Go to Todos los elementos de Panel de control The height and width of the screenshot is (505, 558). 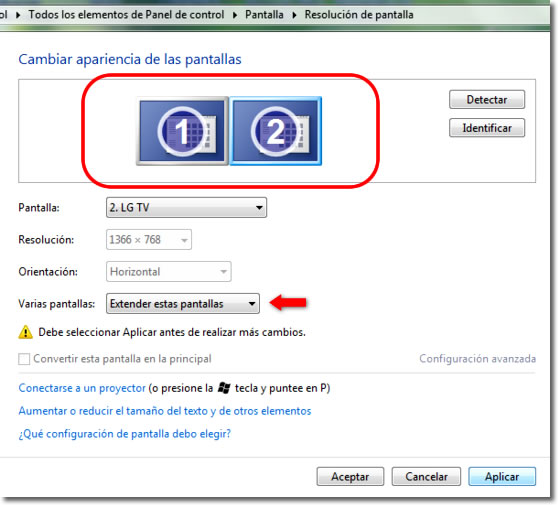pos(126,15)
